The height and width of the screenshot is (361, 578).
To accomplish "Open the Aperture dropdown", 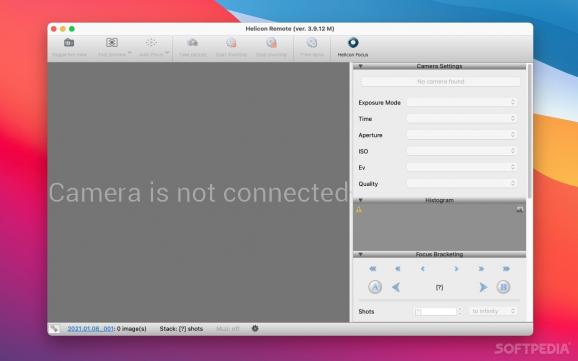I will [462, 135].
